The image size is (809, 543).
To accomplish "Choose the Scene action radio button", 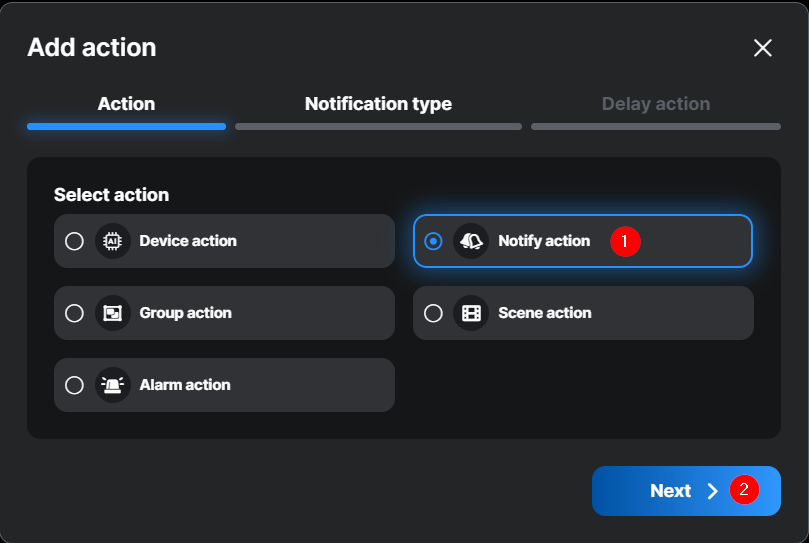I will pos(433,313).
